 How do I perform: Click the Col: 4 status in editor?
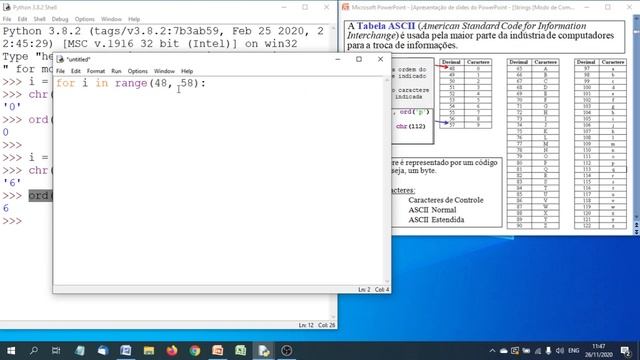tap(382, 289)
